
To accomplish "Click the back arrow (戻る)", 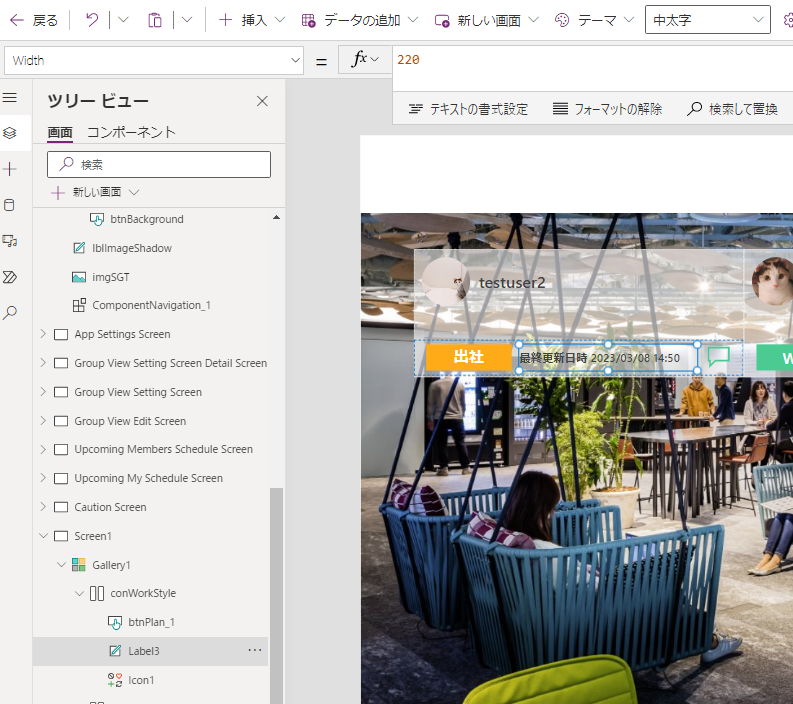I will (x=33, y=20).
